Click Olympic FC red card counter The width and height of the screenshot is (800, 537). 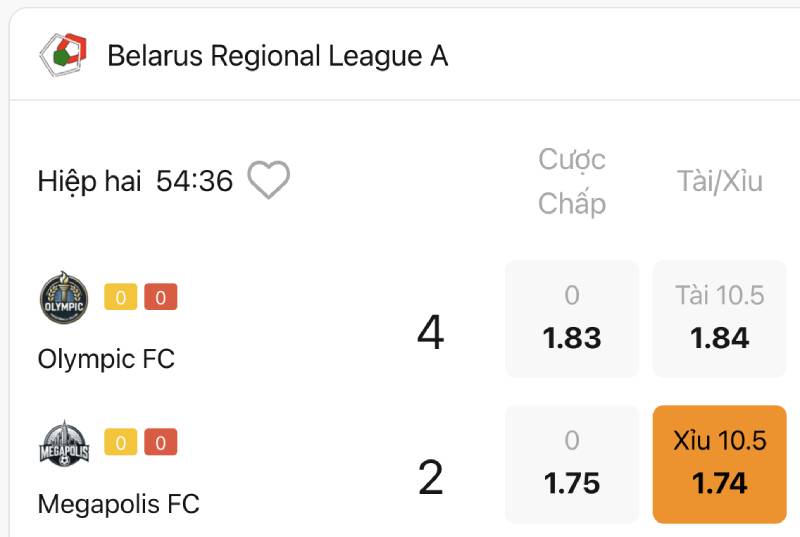tap(161, 297)
